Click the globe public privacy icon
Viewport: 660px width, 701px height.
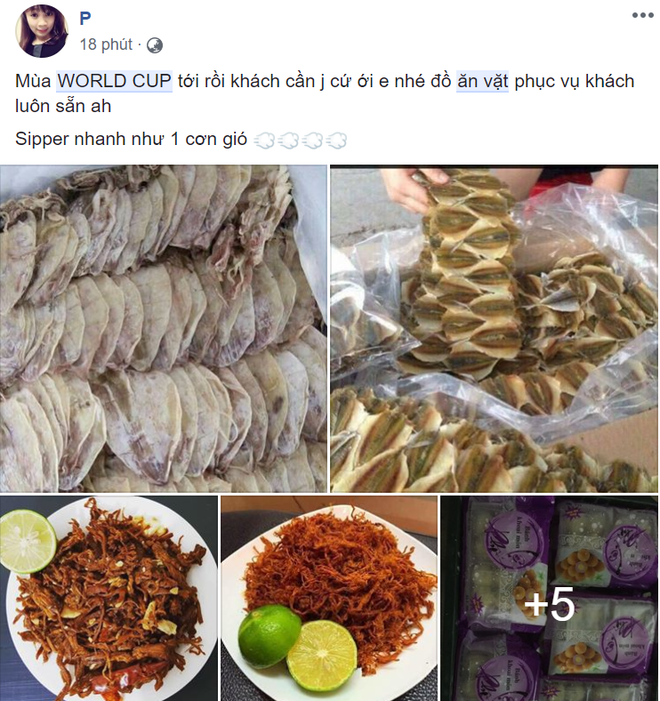tap(155, 45)
